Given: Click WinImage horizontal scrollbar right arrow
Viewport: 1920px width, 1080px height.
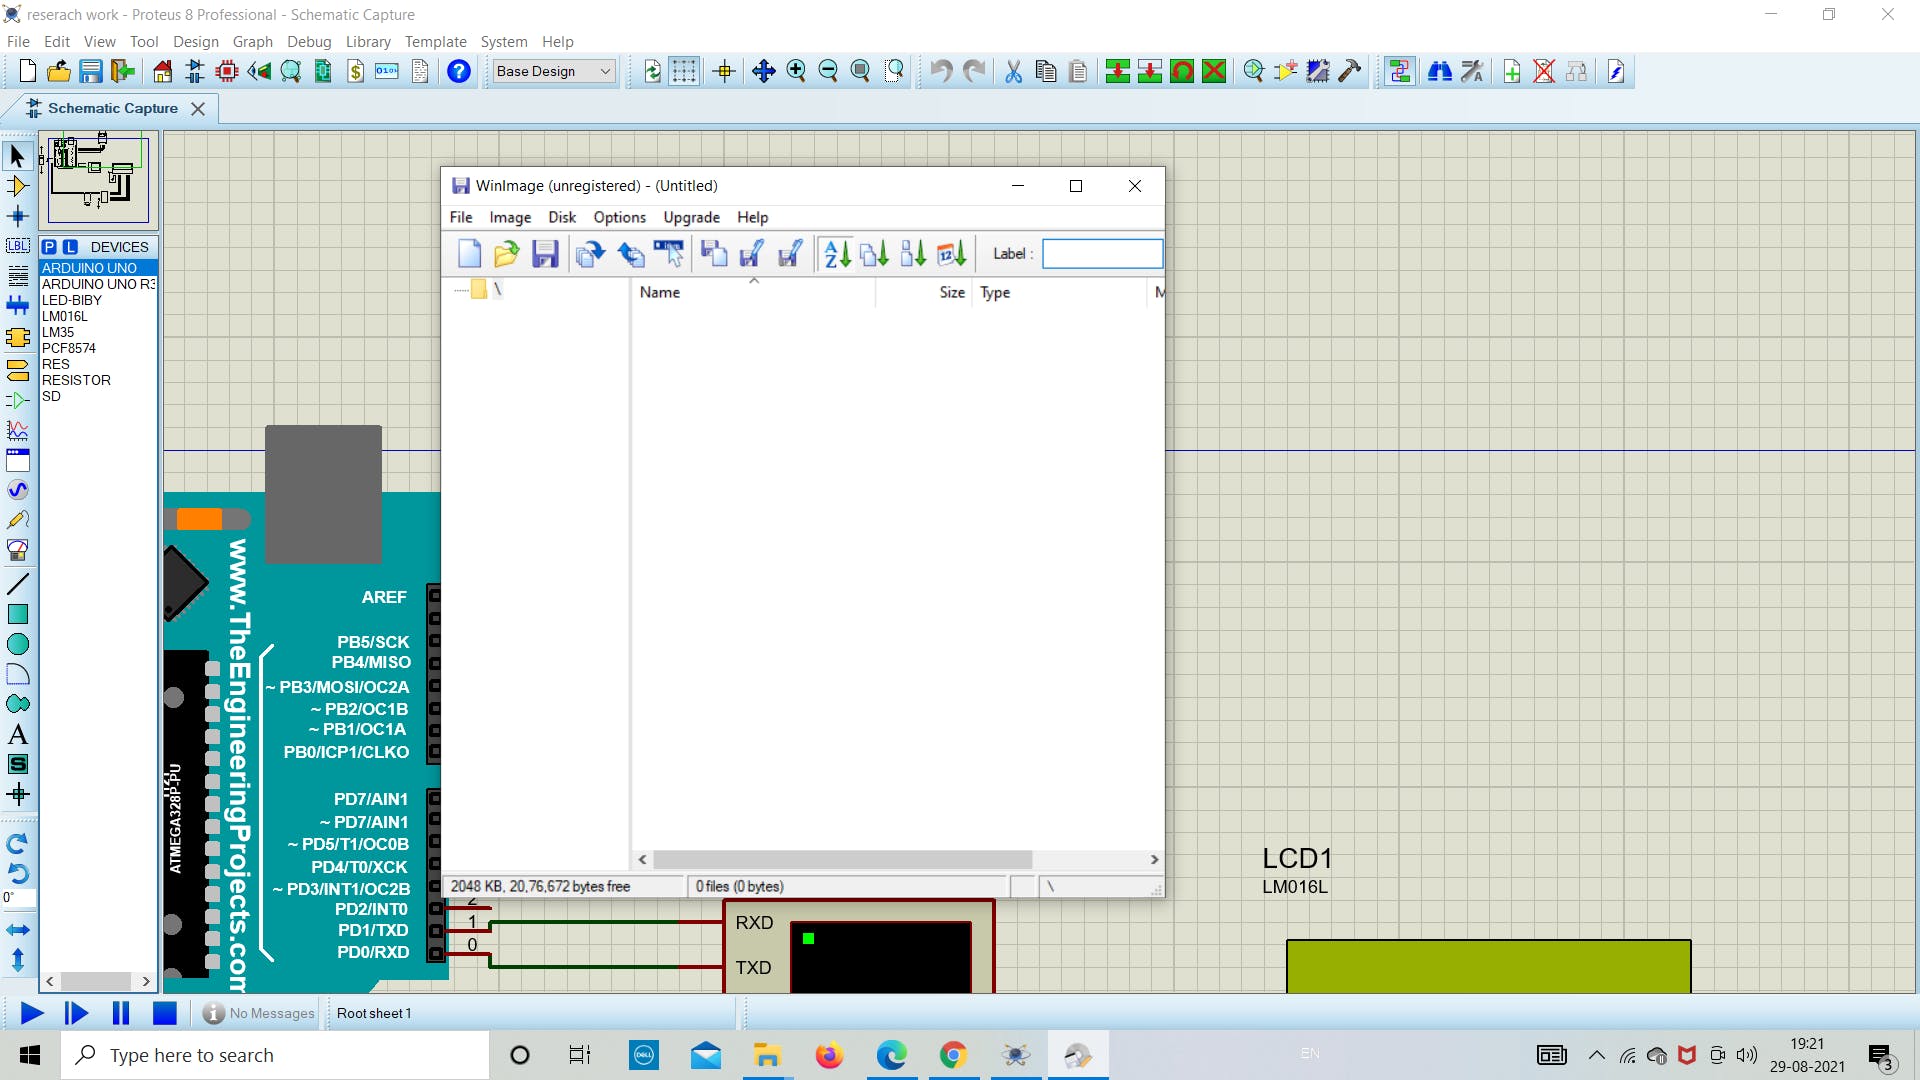Looking at the screenshot, I should click(x=1154, y=860).
